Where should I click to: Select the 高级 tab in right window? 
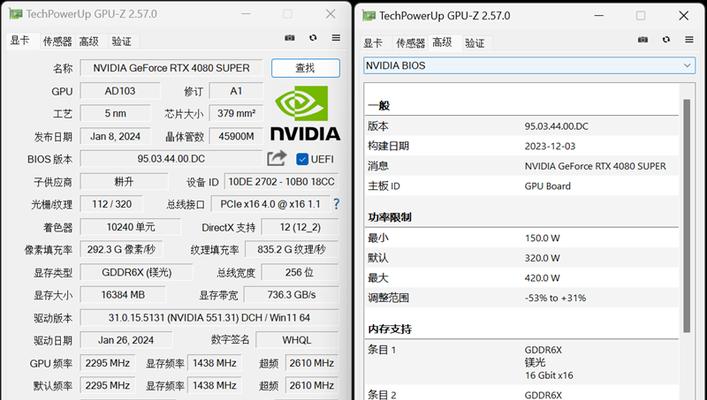[442, 42]
